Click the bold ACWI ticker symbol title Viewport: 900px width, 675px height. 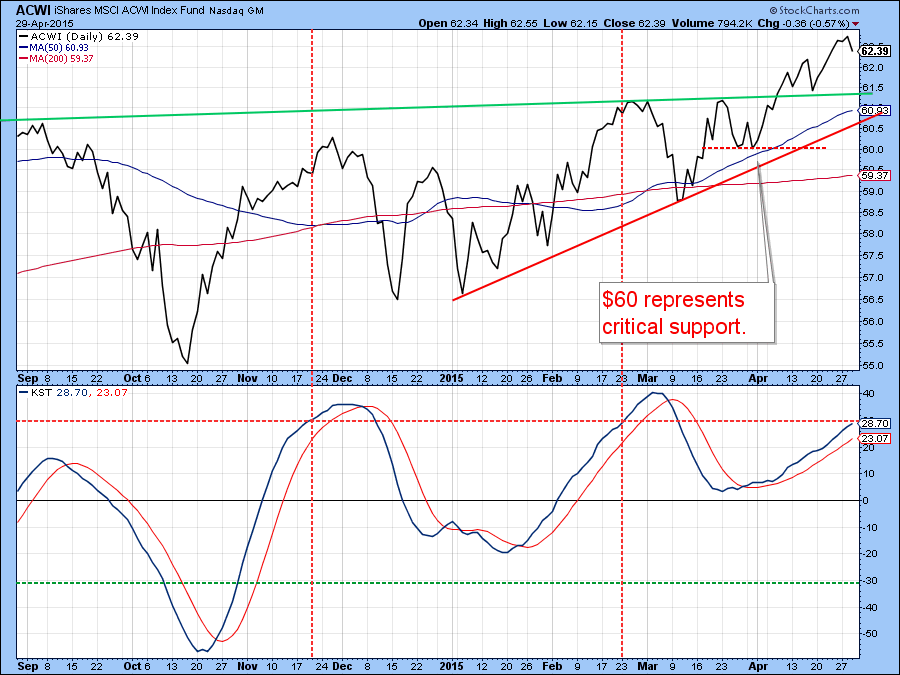click(x=33, y=10)
